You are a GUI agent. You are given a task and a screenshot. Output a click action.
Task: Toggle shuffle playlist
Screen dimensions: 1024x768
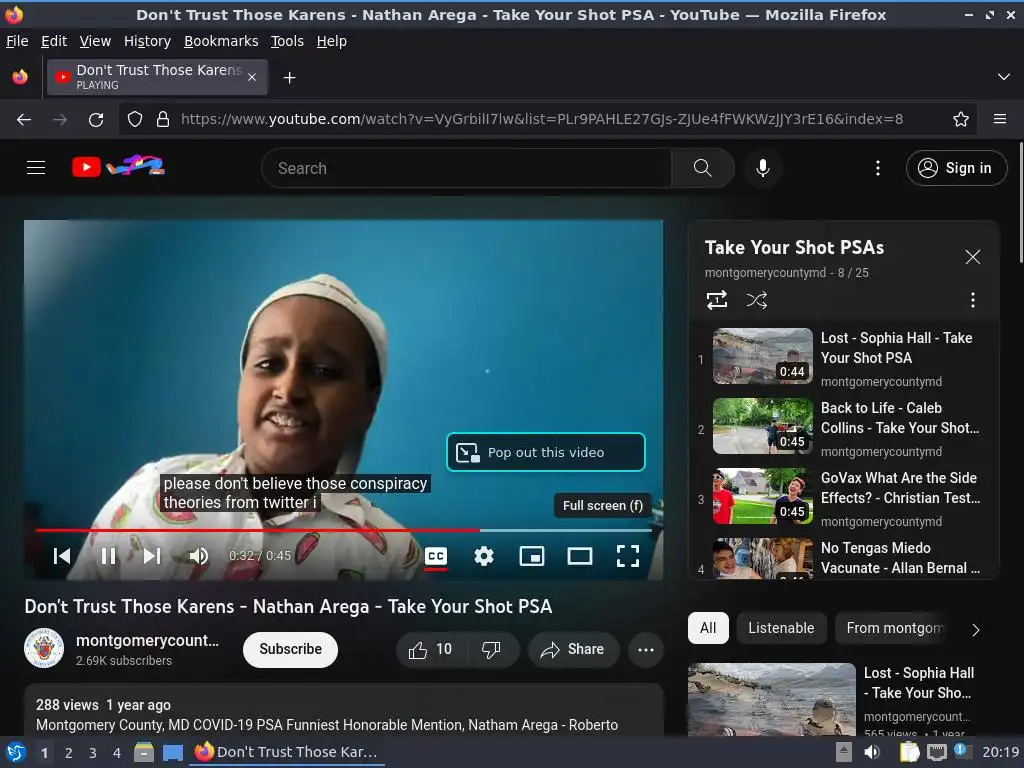756,300
